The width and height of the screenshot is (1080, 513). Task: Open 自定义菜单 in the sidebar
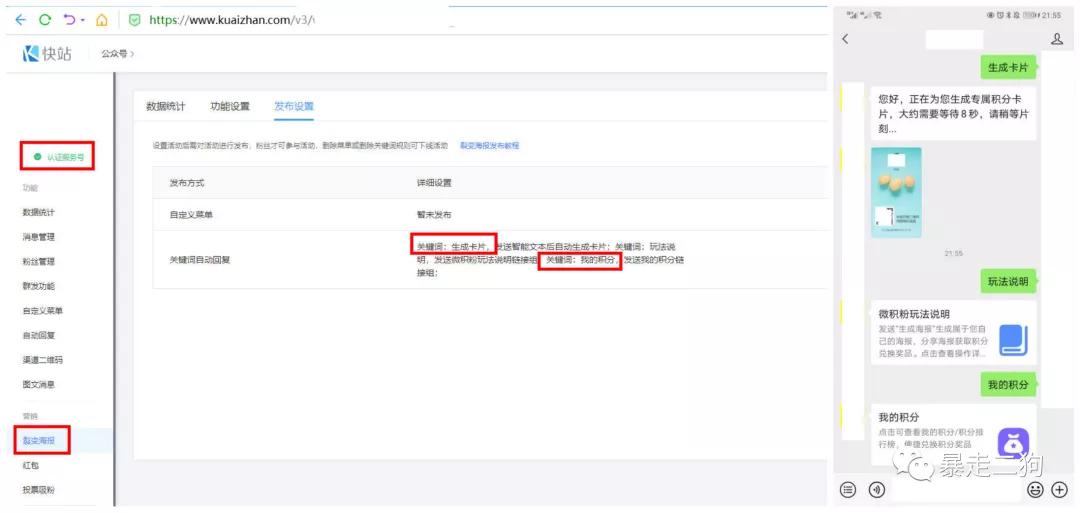pyautogui.click(x=43, y=311)
